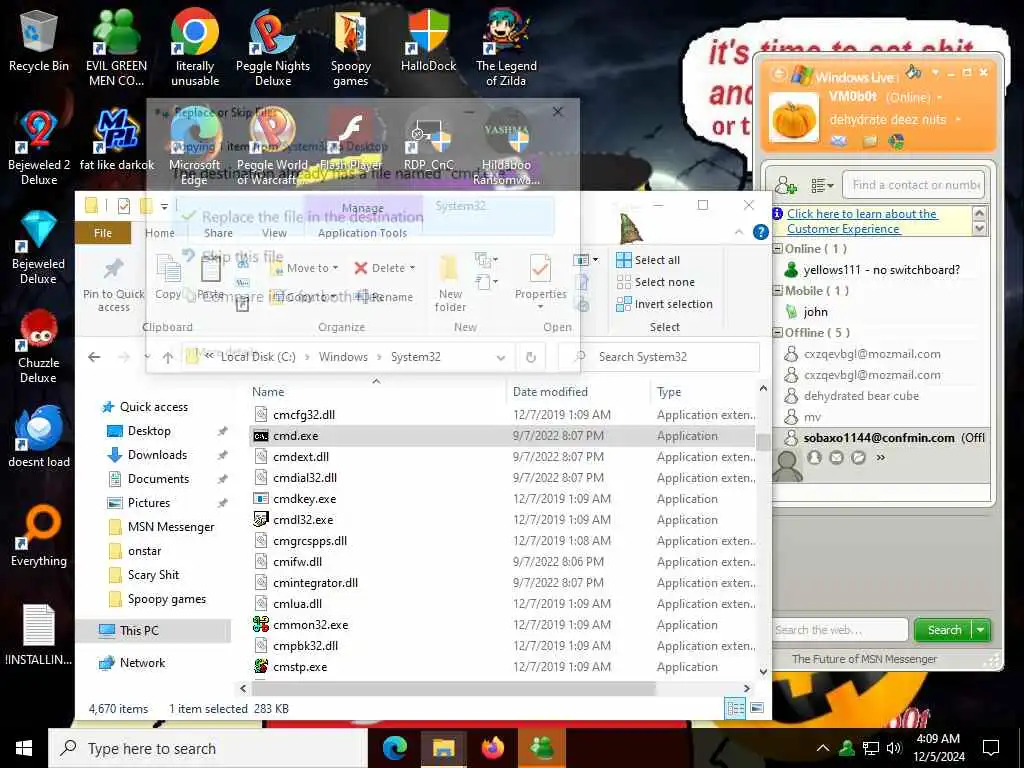Click The Future of MSN Messenger footer
1024x768 pixels.
pyautogui.click(x=864, y=659)
